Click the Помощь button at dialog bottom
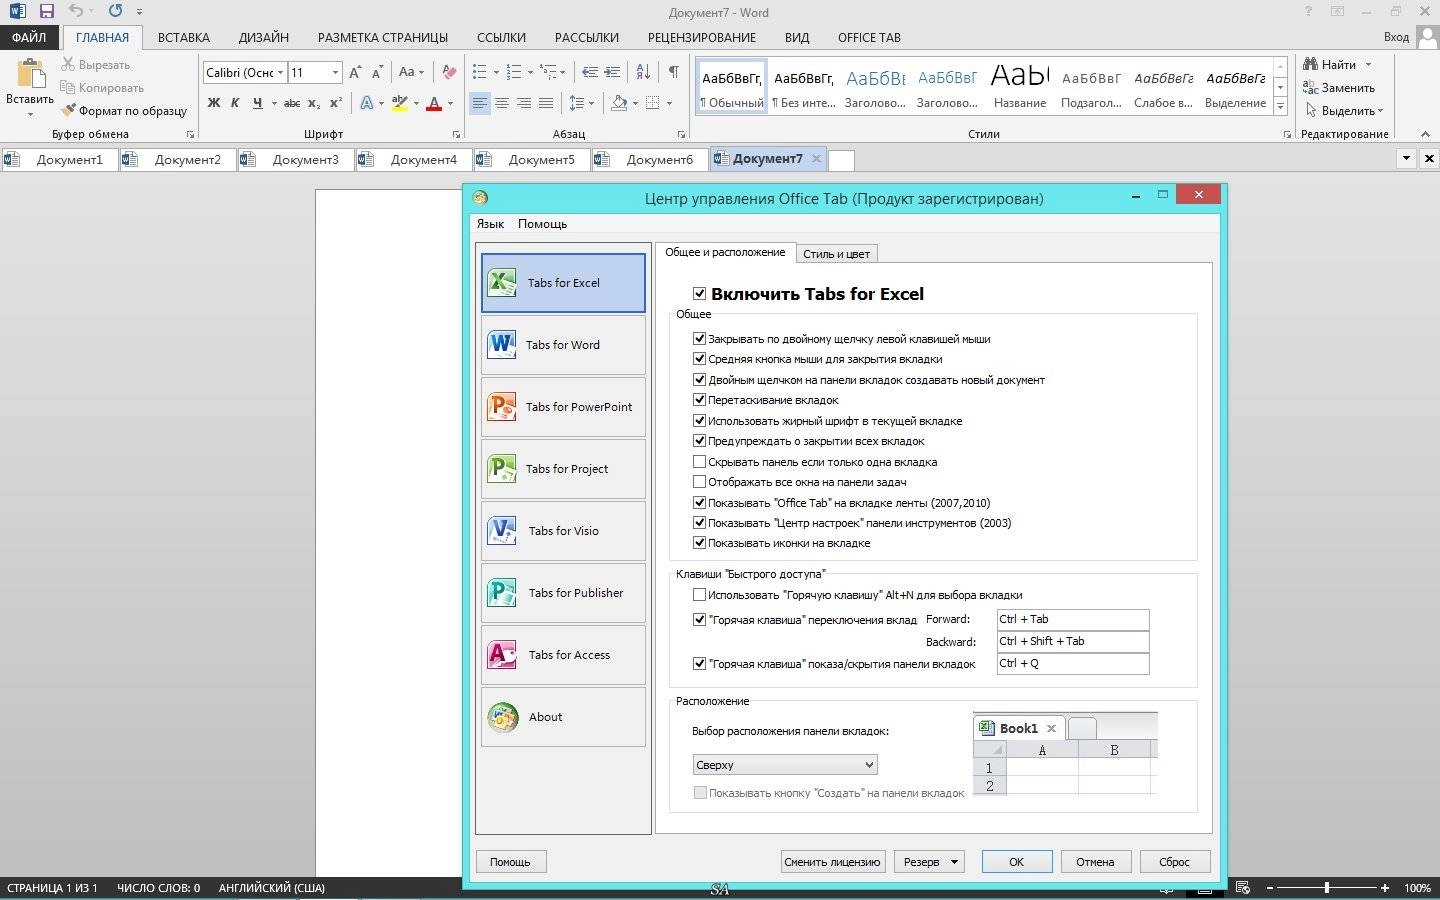 (x=510, y=862)
